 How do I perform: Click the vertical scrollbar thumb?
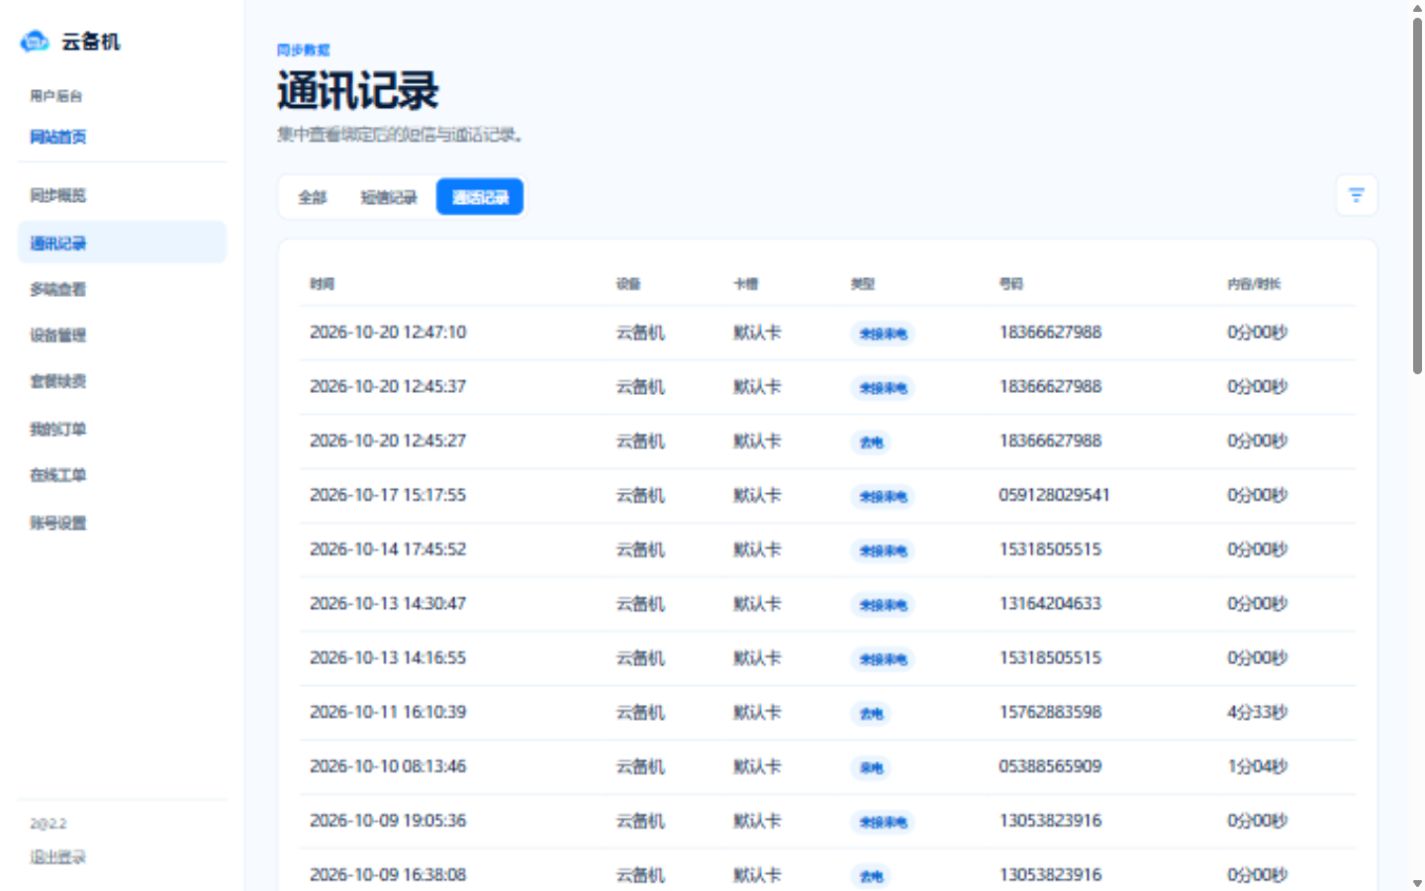(x=1417, y=196)
